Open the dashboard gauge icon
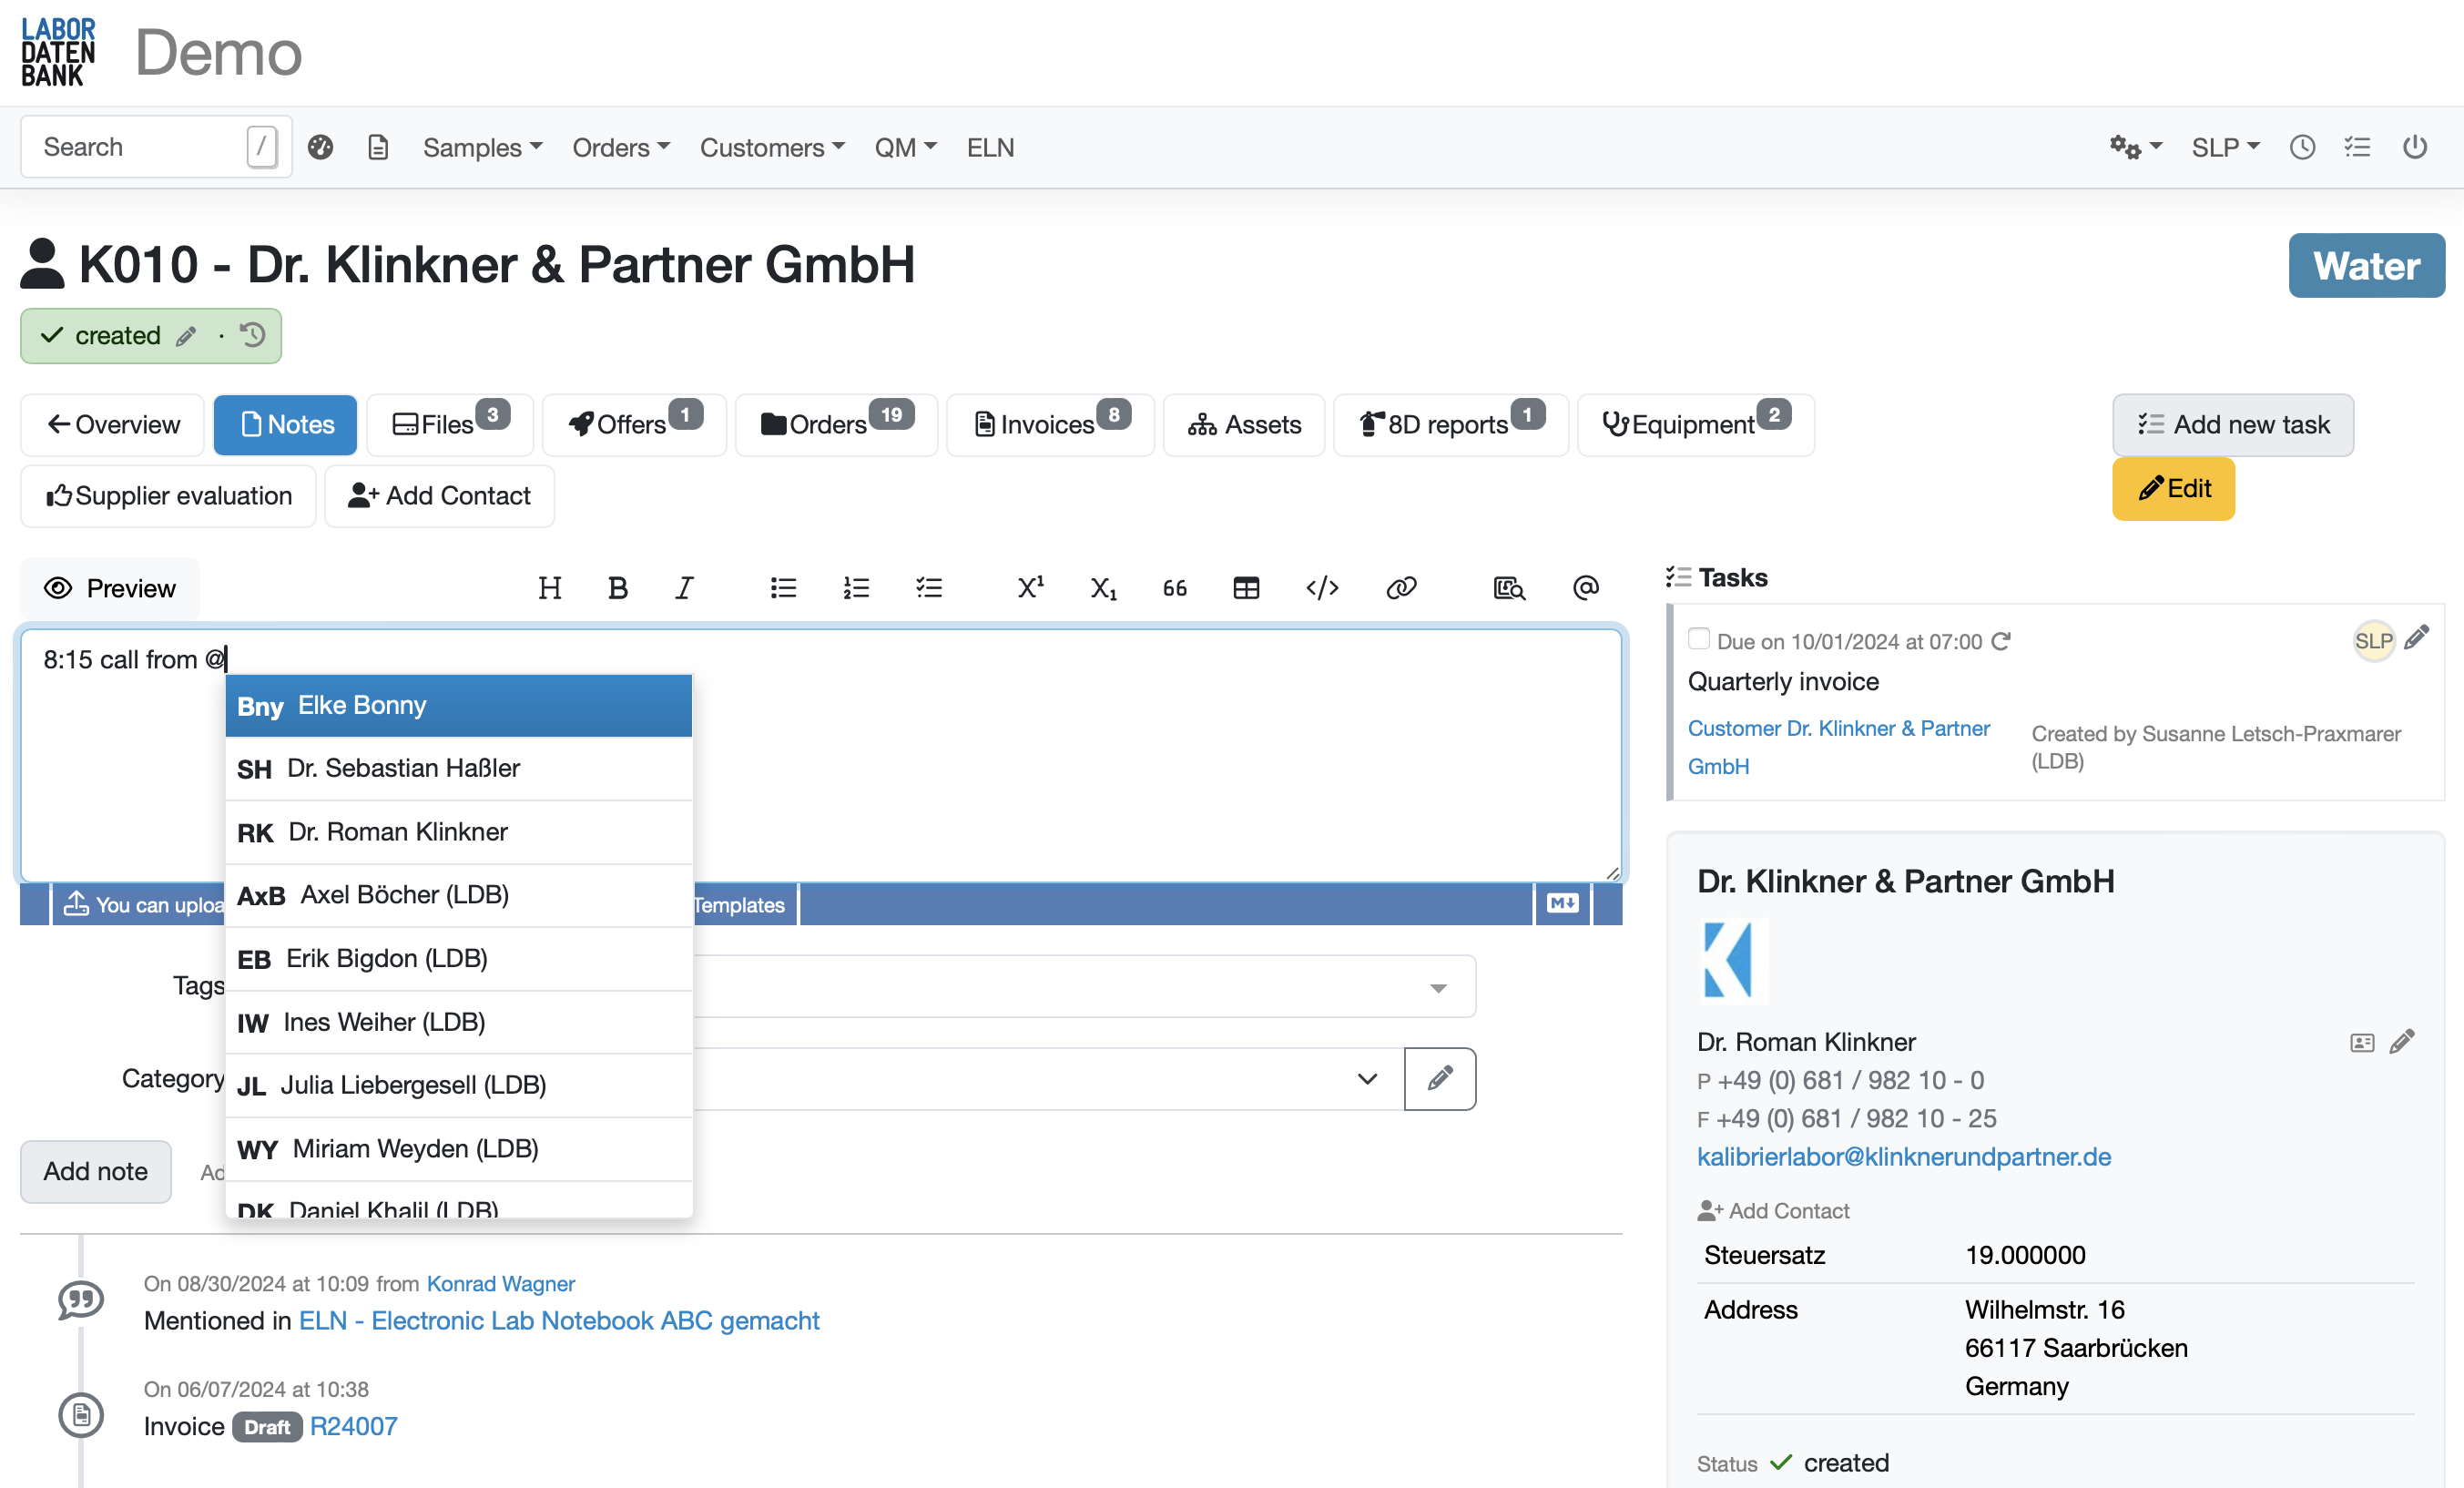Viewport: 2464px width, 1488px height. [320, 147]
